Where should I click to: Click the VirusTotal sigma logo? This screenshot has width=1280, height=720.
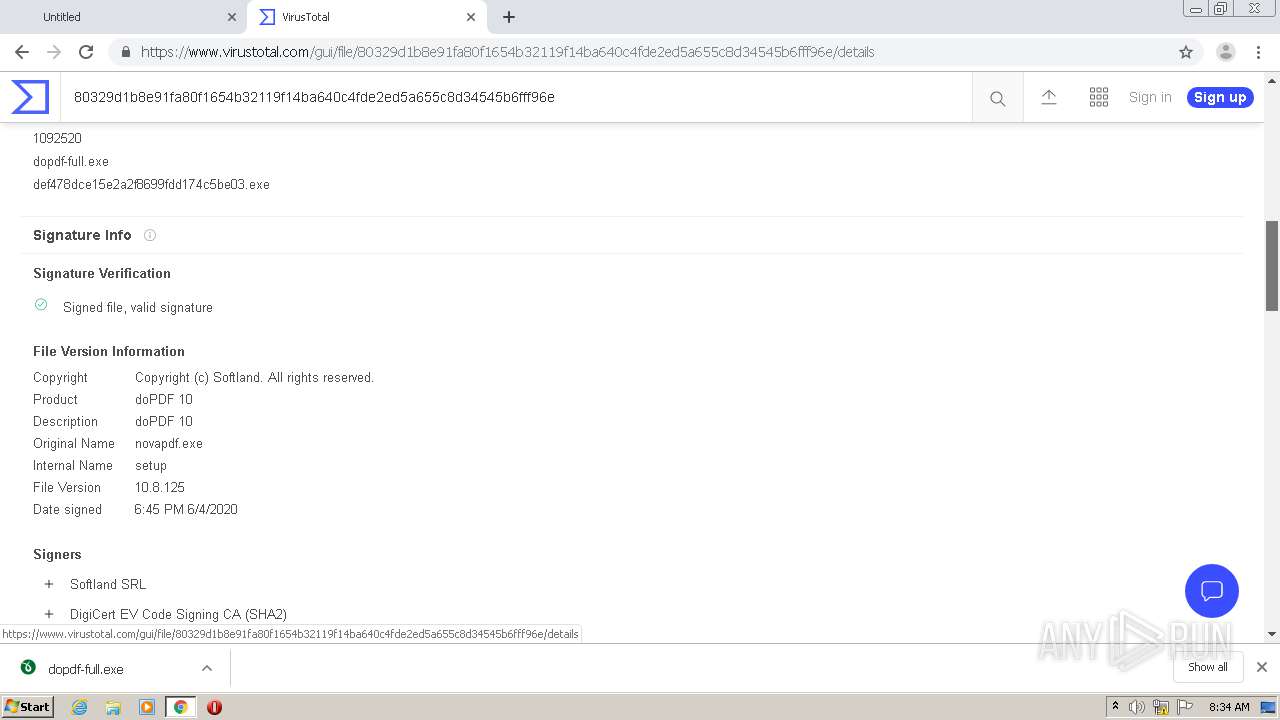click(30, 97)
